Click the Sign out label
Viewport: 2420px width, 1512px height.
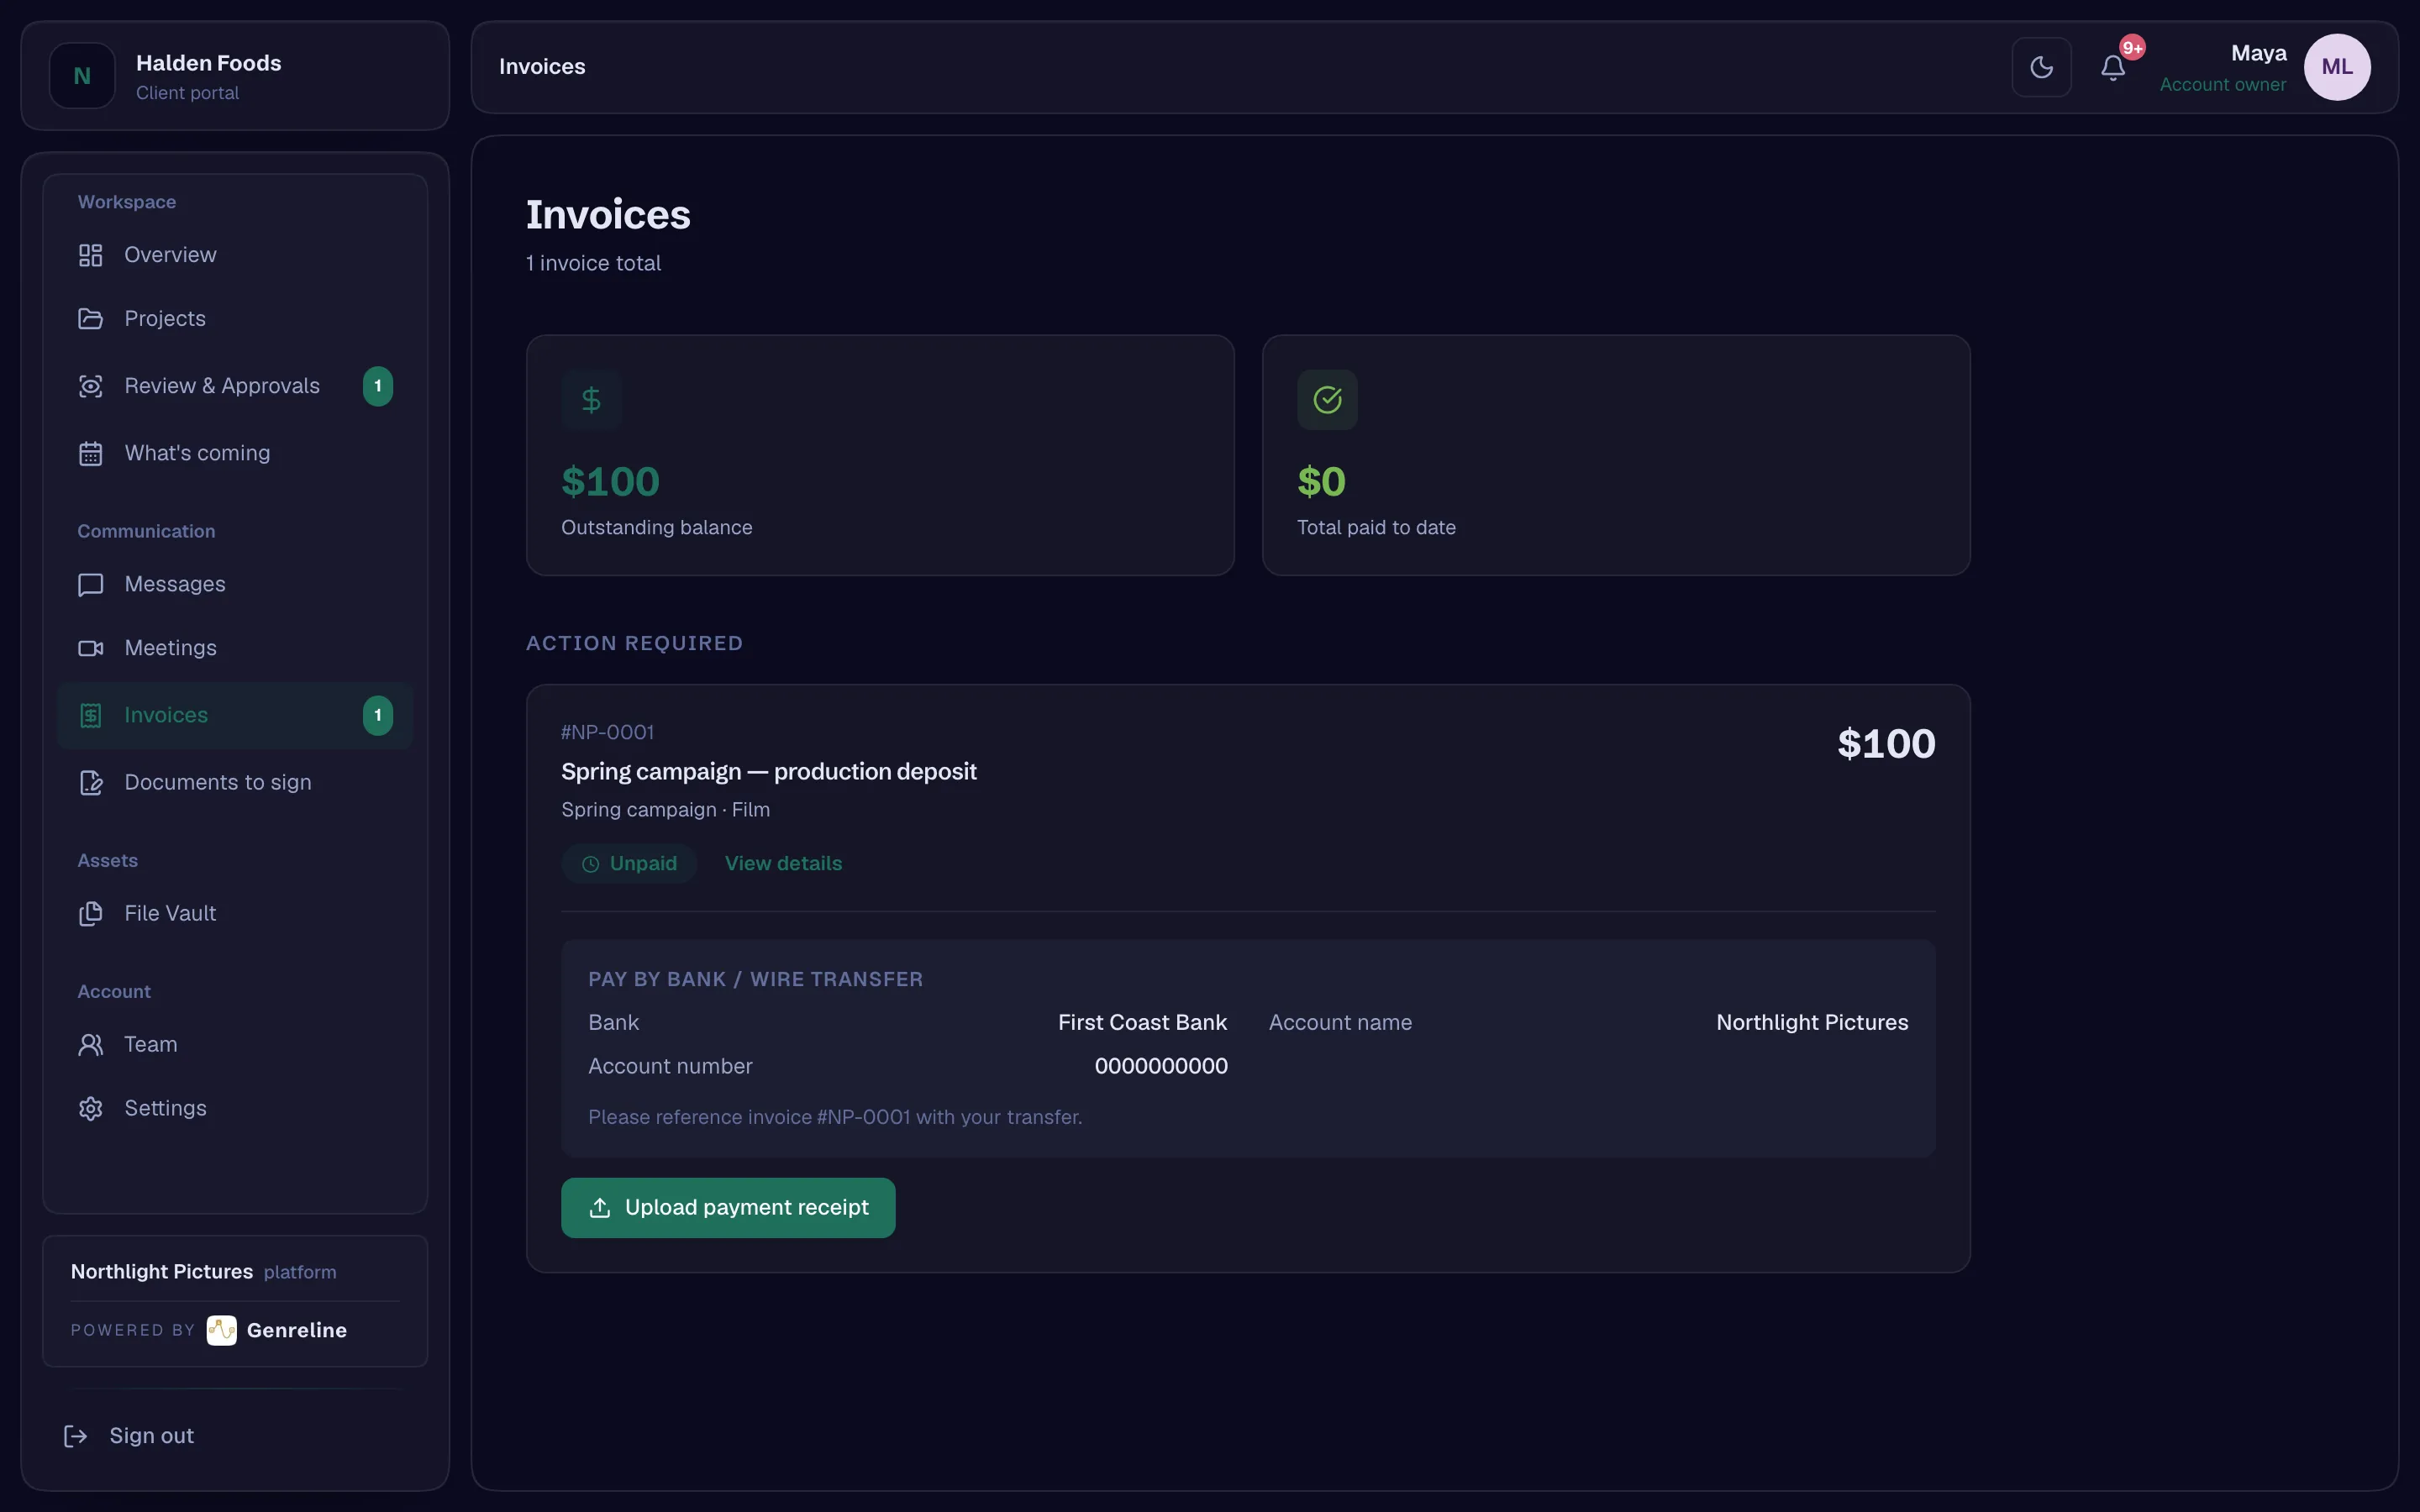pos(151,1436)
